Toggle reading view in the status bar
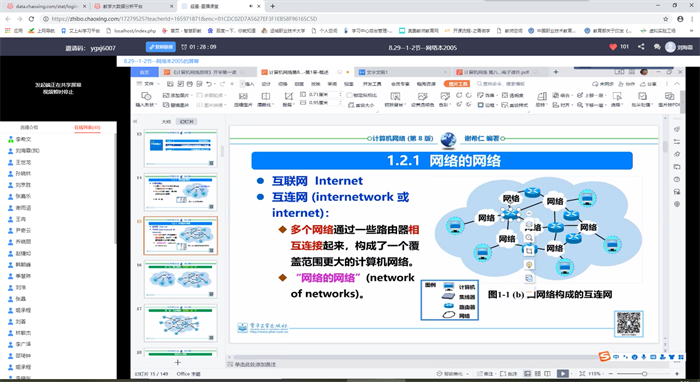The width and height of the screenshot is (700, 382). pyautogui.click(x=548, y=374)
